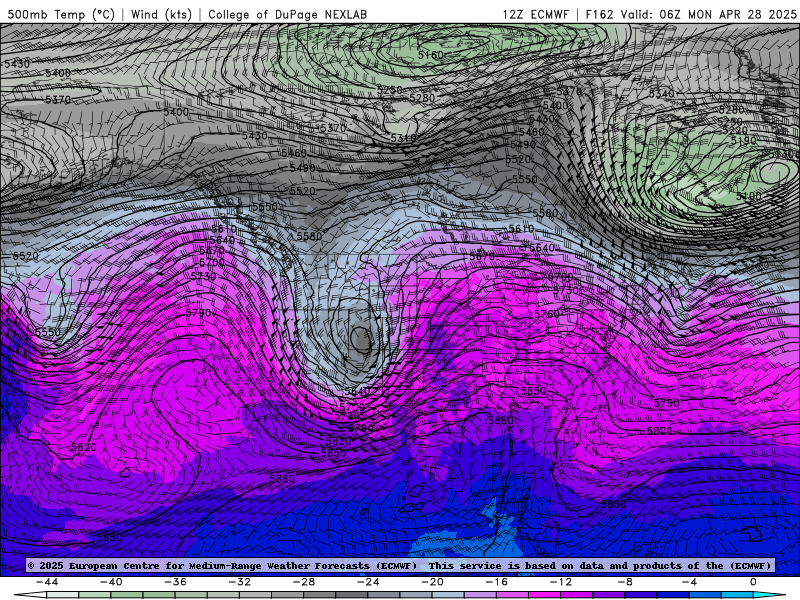Click the 5100 height contour label
800x600 pixels.
tap(748, 196)
